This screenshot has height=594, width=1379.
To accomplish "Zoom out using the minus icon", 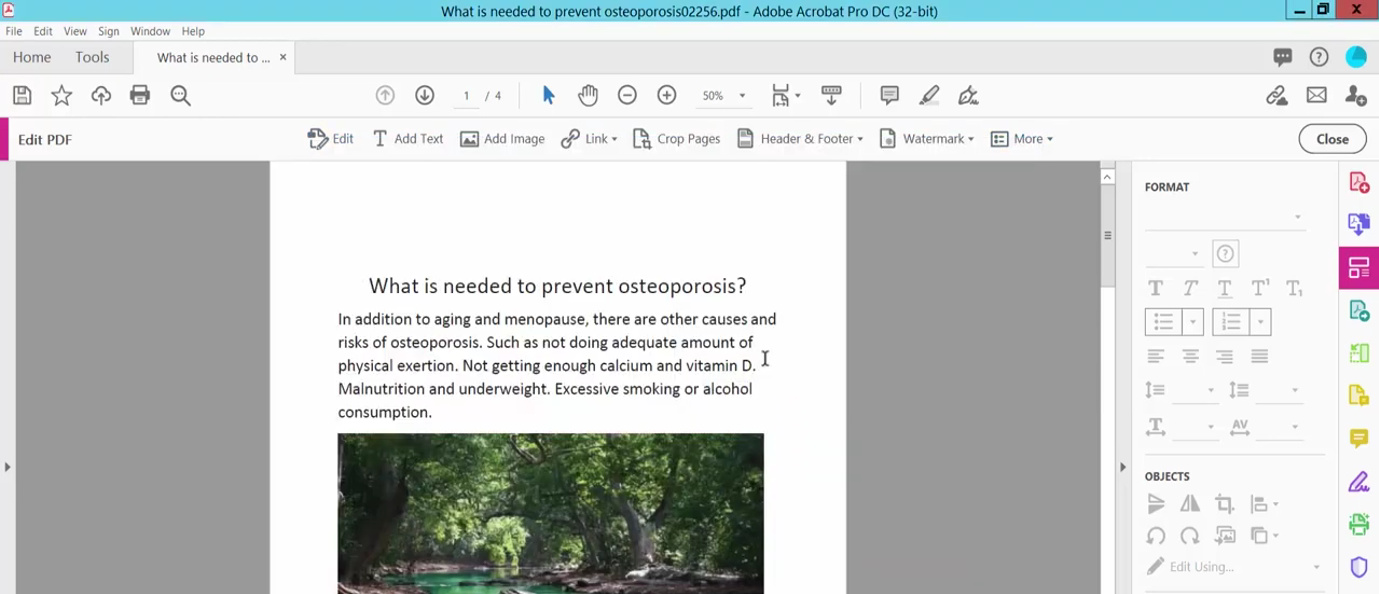I will click(x=627, y=95).
